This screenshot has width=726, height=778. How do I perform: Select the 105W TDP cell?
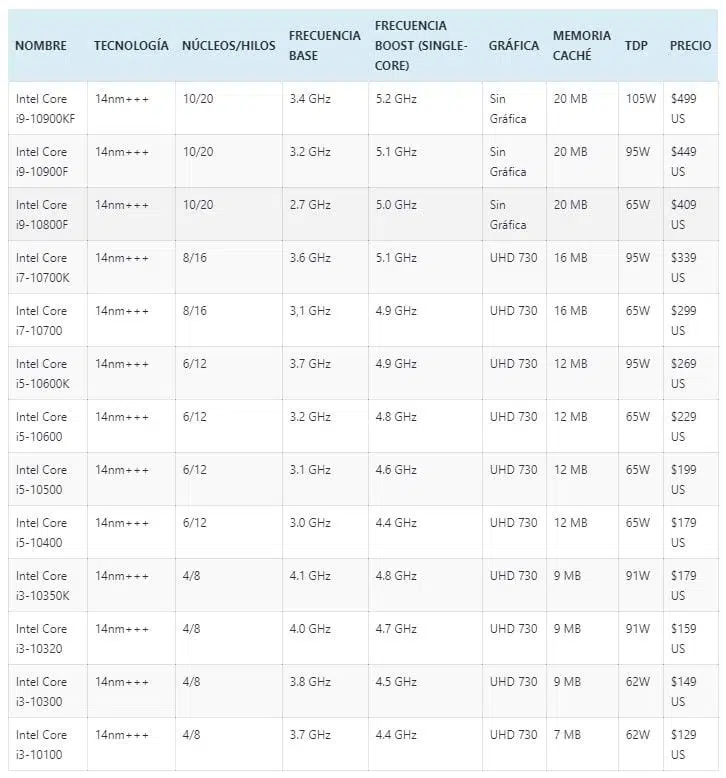point(641,108)
